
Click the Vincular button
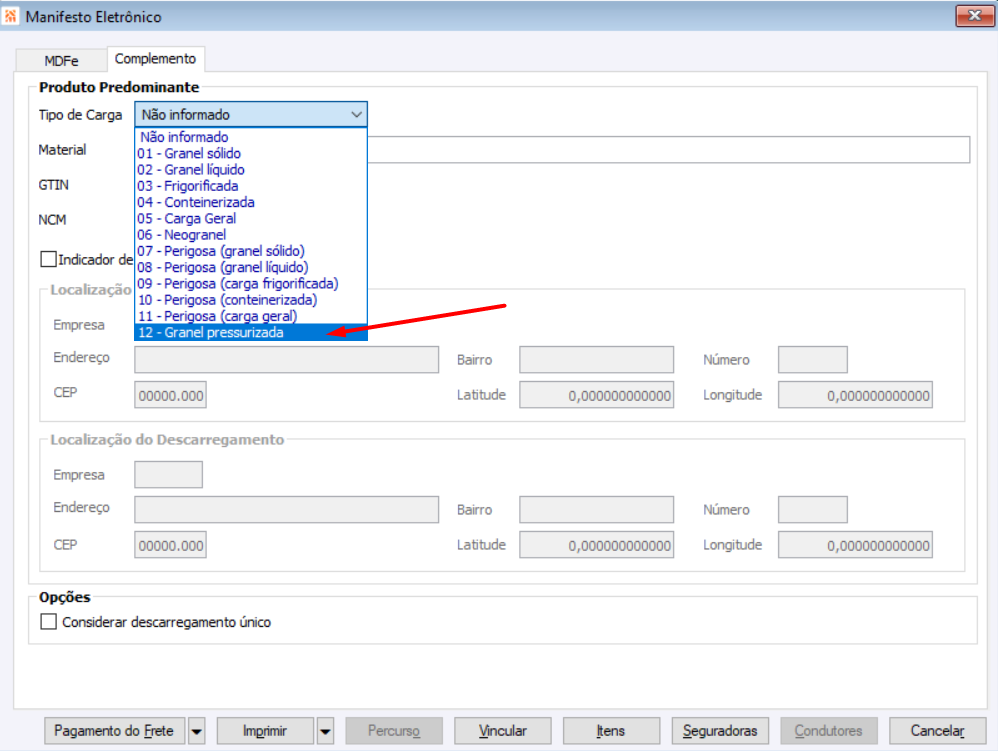click(x=503, y=731)
